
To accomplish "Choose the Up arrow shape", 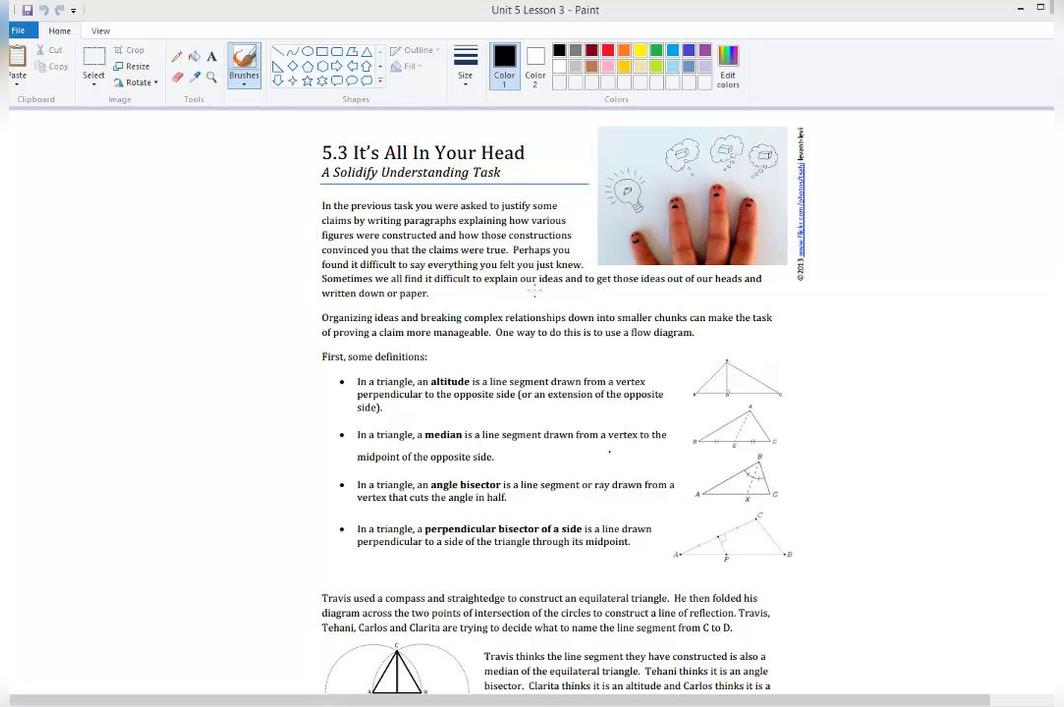I will [367, 66].
